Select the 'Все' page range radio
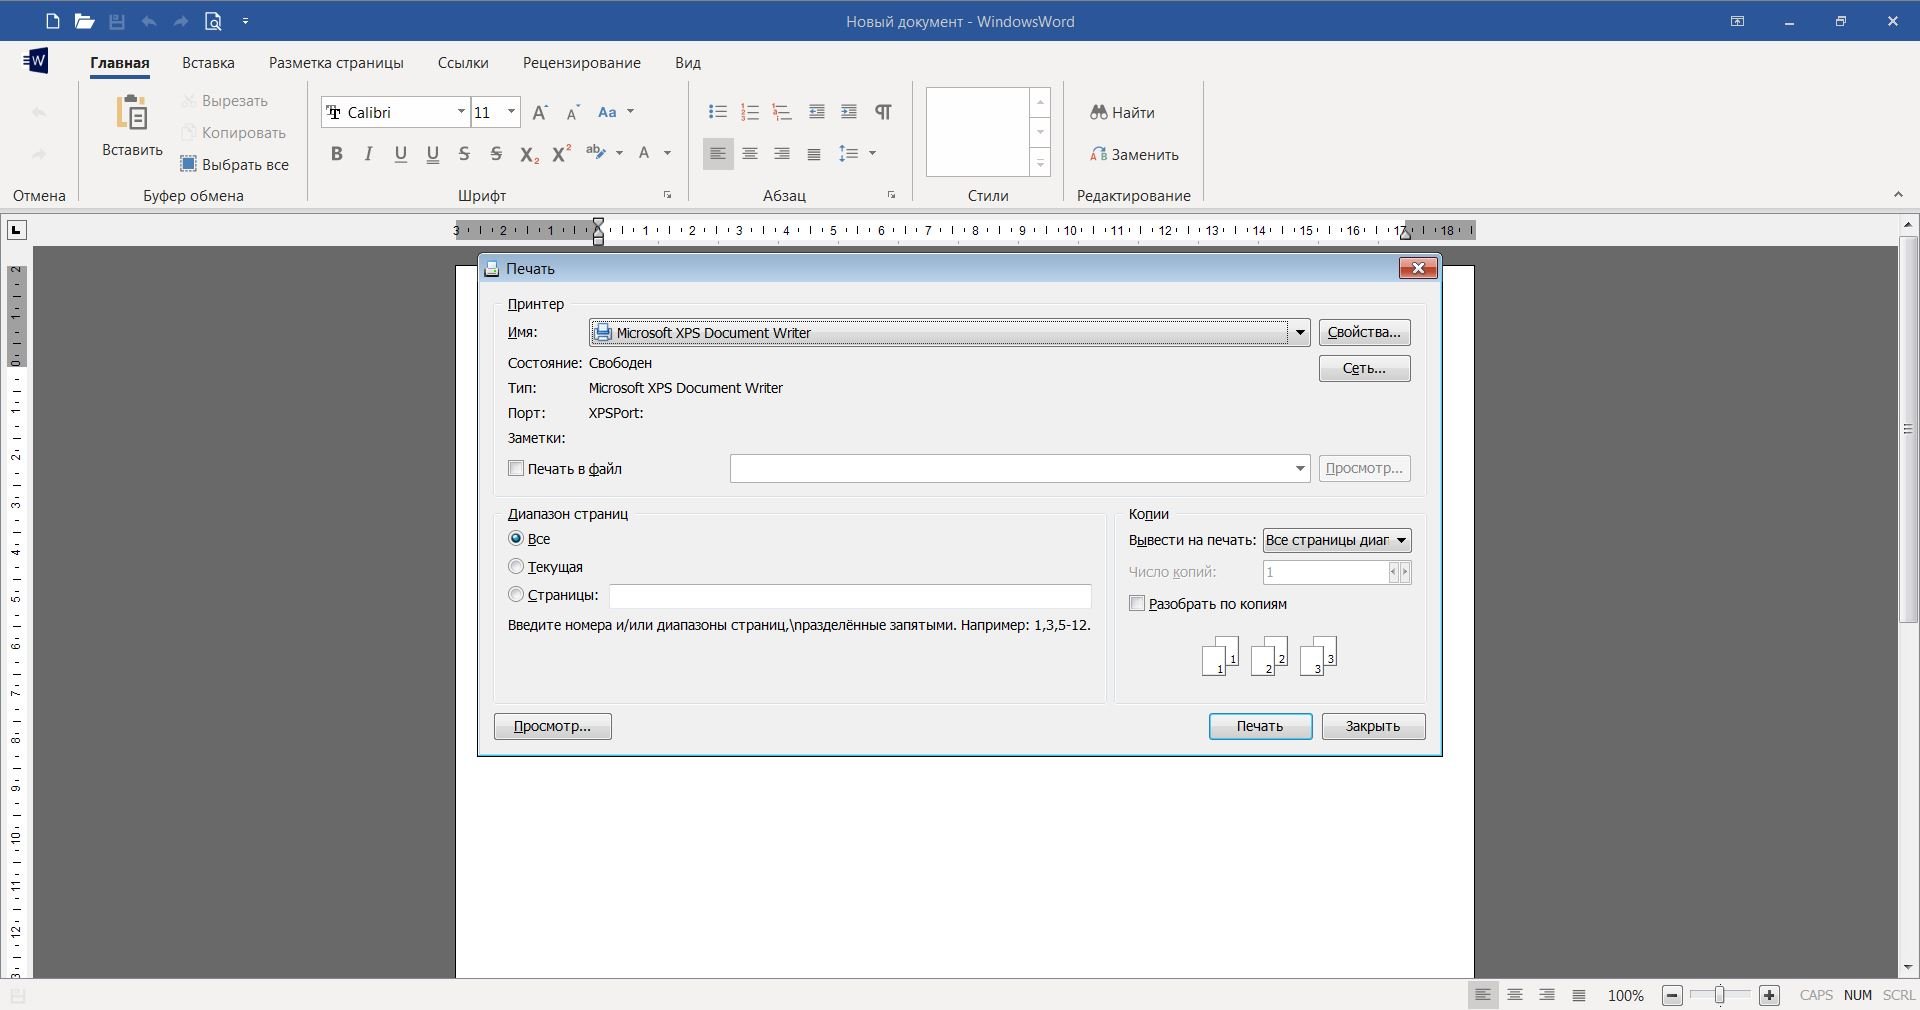 [516, 538]
